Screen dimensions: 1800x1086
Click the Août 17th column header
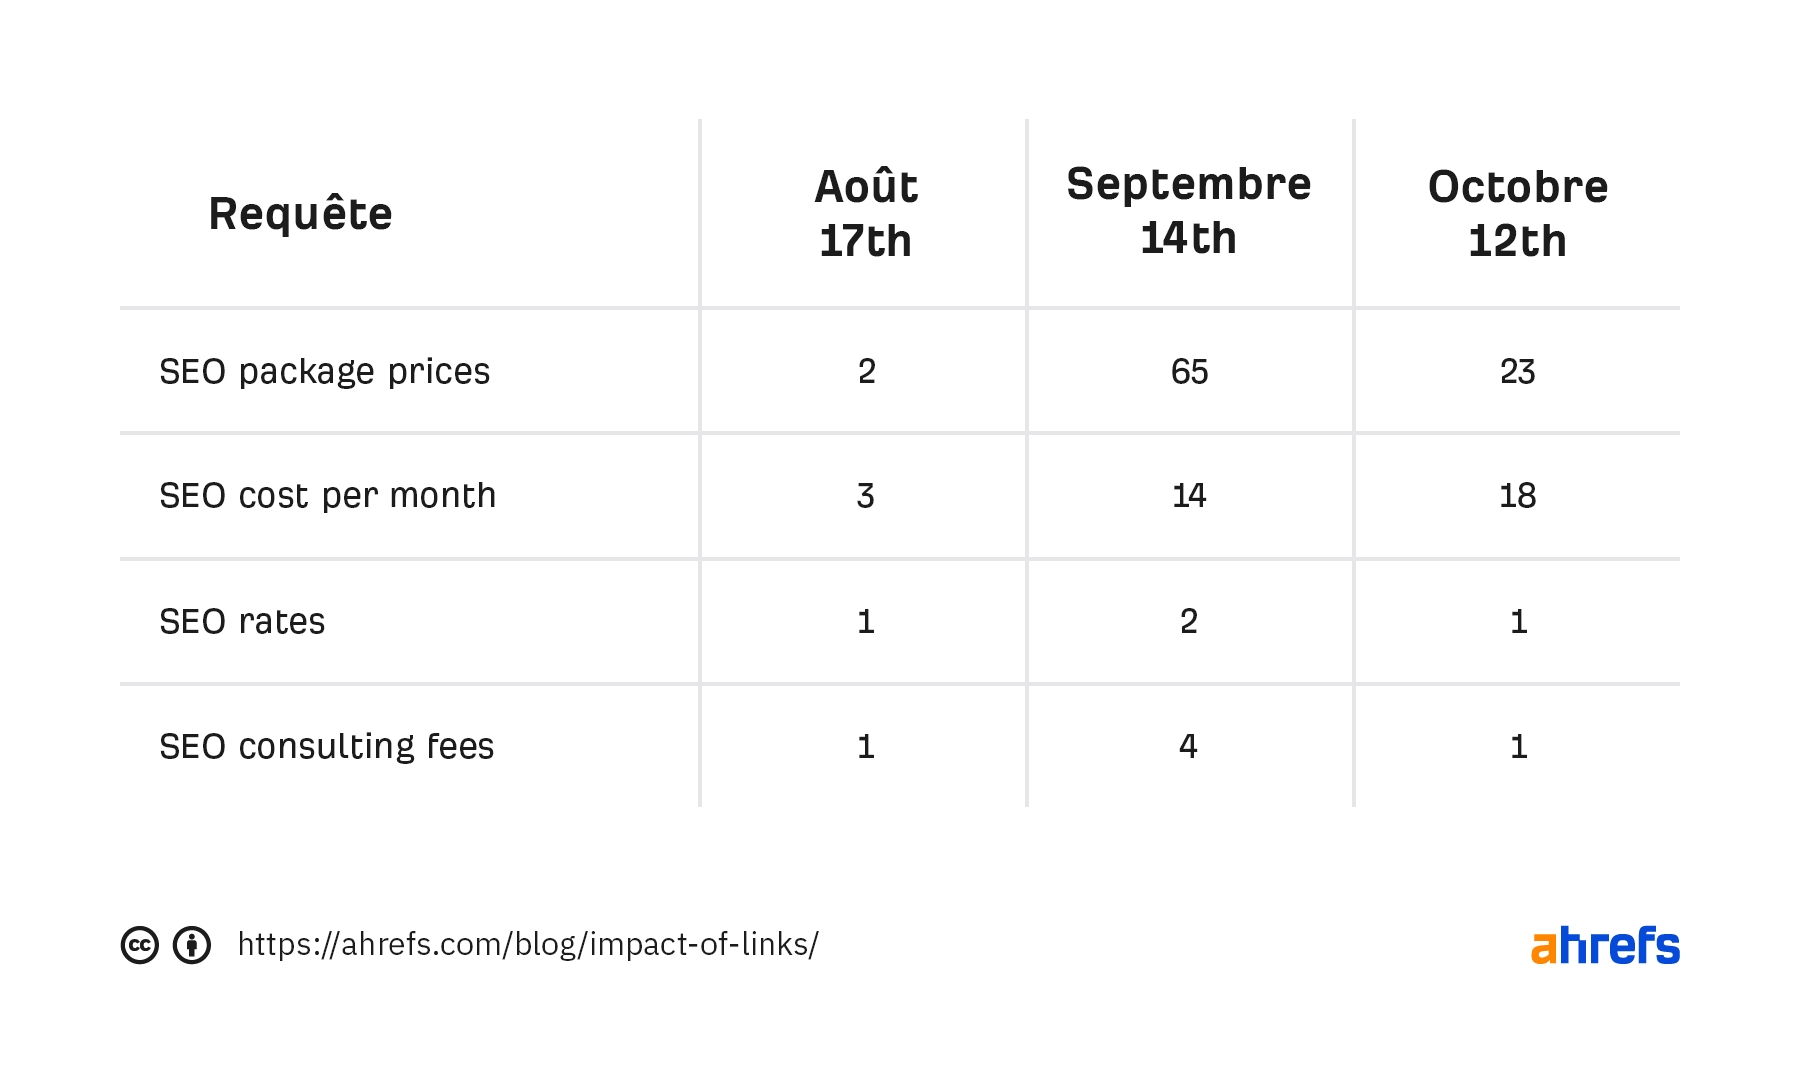[866, 214]
